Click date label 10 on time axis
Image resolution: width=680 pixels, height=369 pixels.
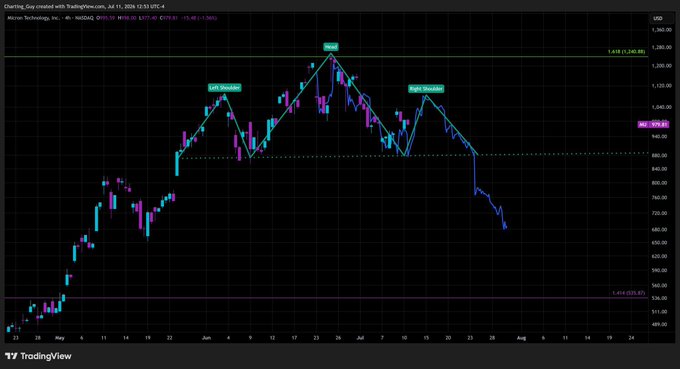tap(404, 338)
